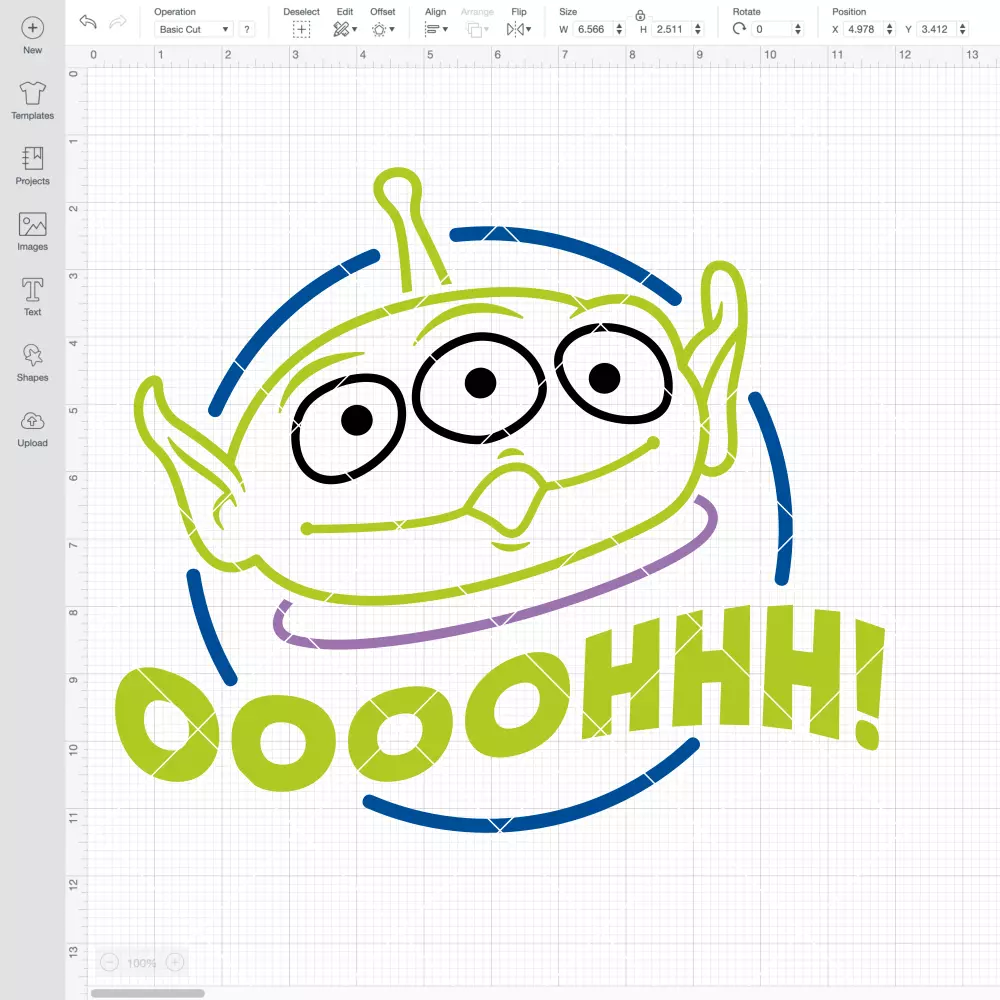
Task: Open the Templates panel
Action: point(33,93)
